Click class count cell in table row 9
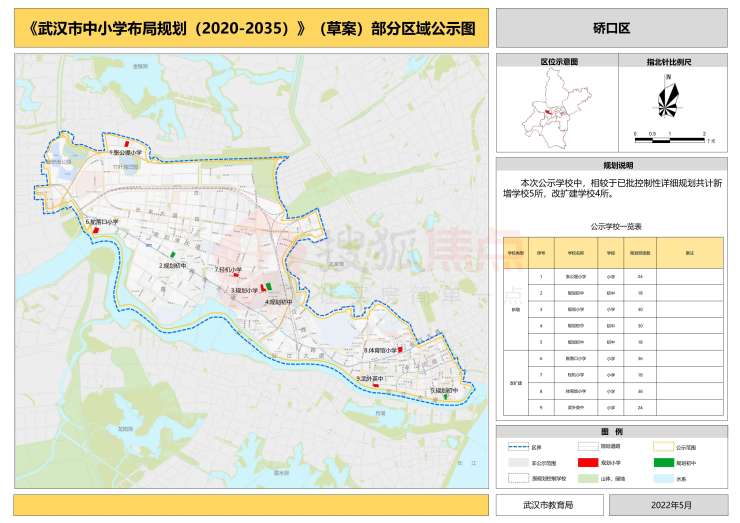This screenshot has height=523, width=740. point(640,407)
